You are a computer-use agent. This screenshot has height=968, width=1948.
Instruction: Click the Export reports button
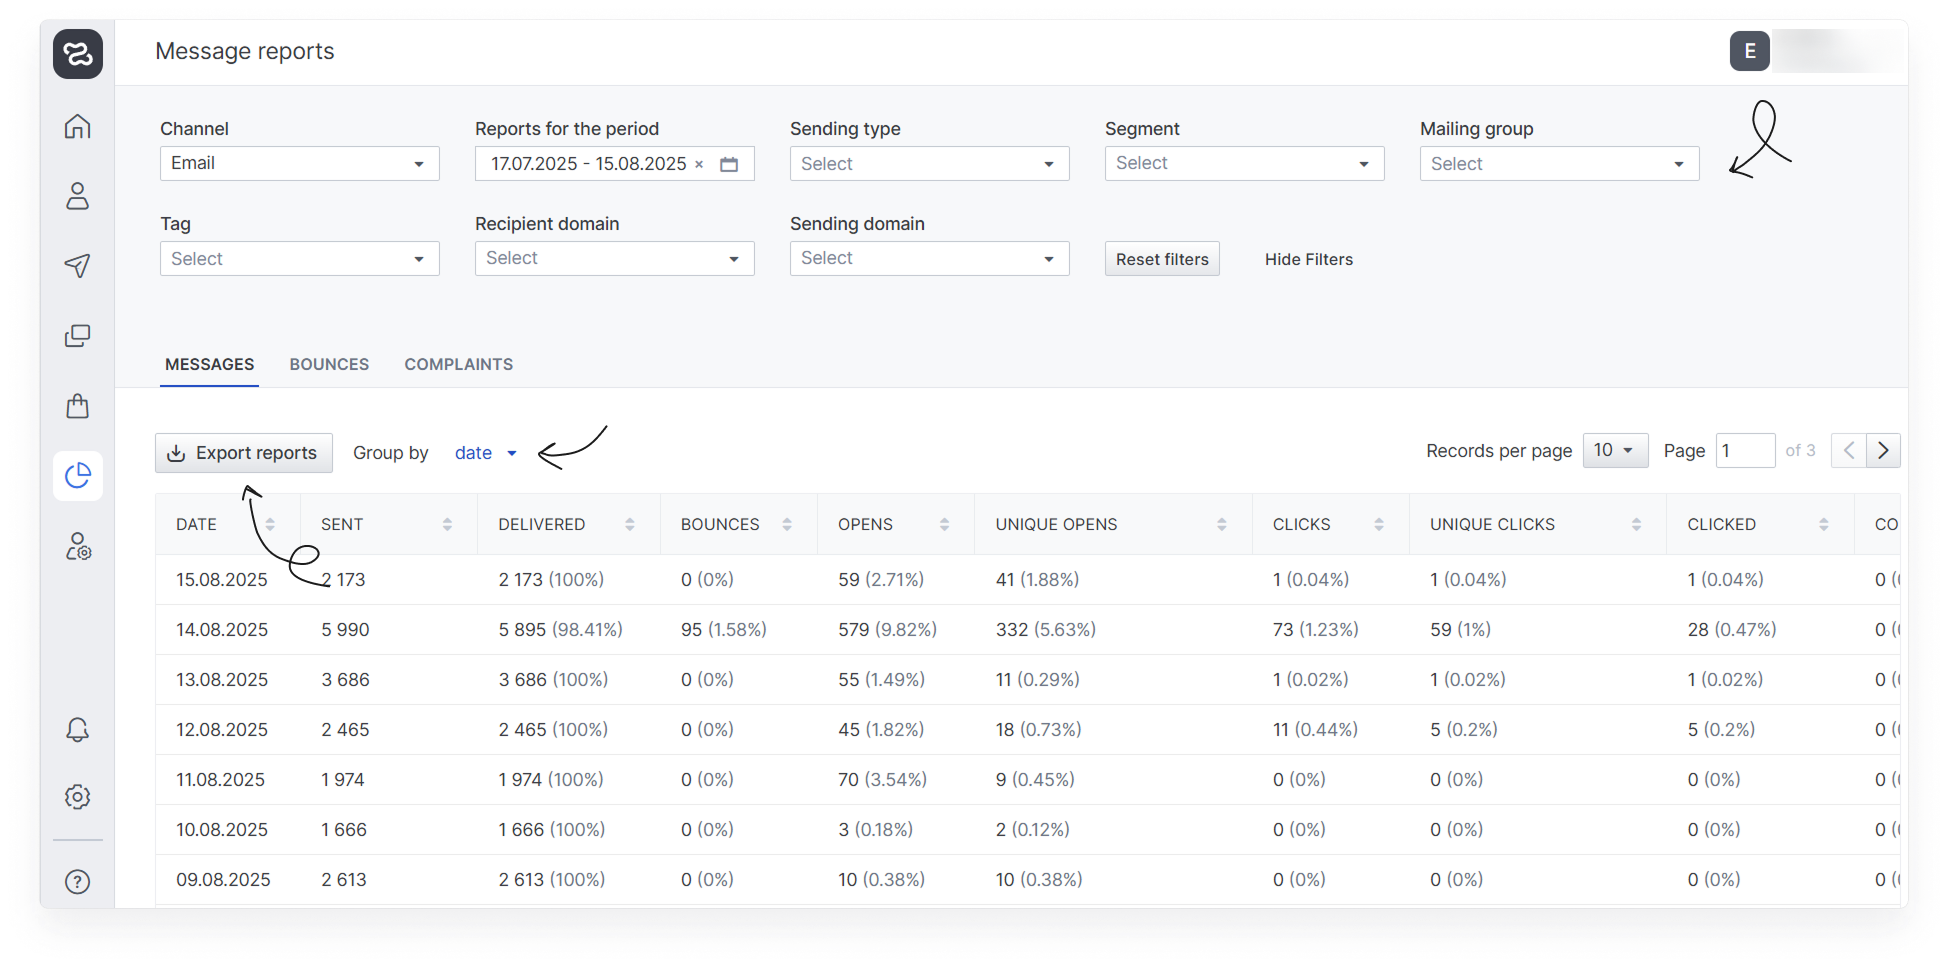244,453
